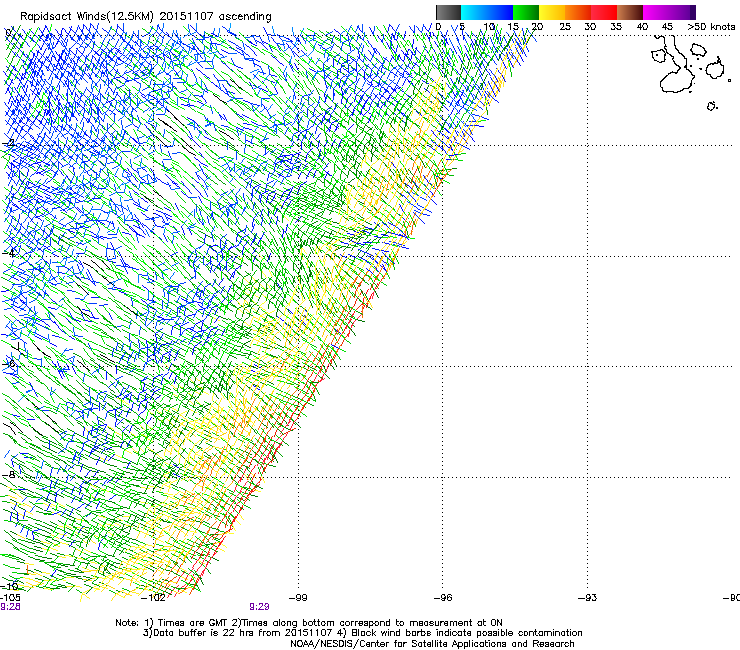
Task: Click the brown 35-40 knots legend segment
Action: point(630,12)
